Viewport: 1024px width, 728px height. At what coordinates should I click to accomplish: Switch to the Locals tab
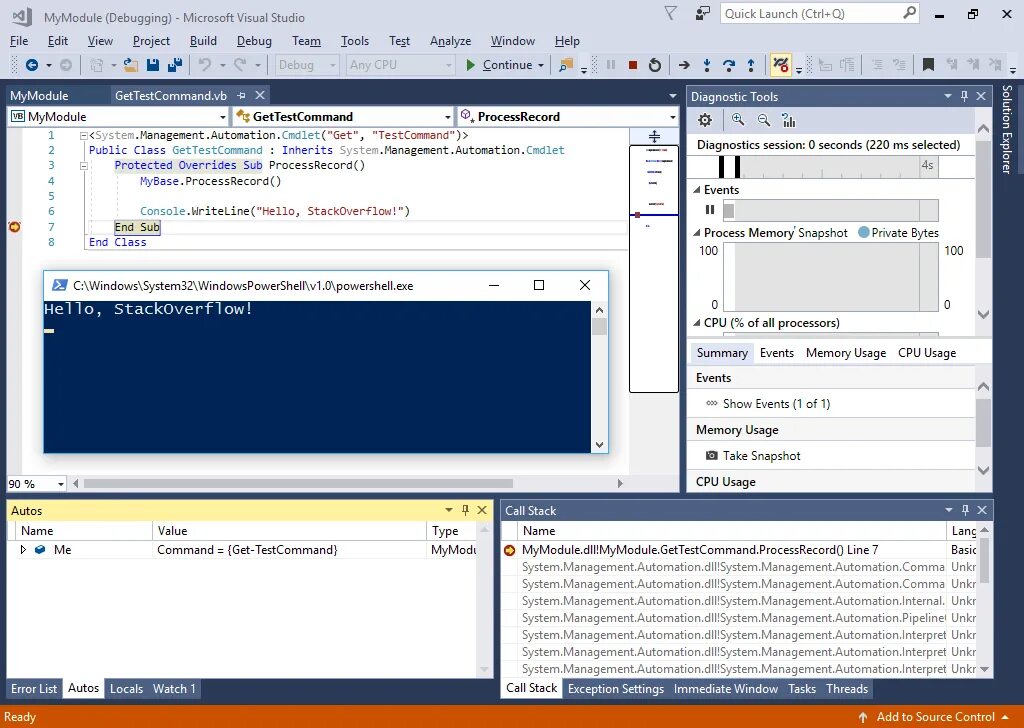pyautogui.click(x=126, y=688)
